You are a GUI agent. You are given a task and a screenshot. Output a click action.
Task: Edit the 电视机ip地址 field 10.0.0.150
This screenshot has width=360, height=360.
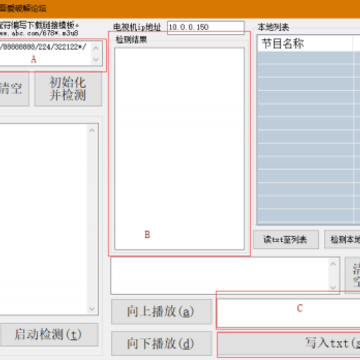point(206,27)
